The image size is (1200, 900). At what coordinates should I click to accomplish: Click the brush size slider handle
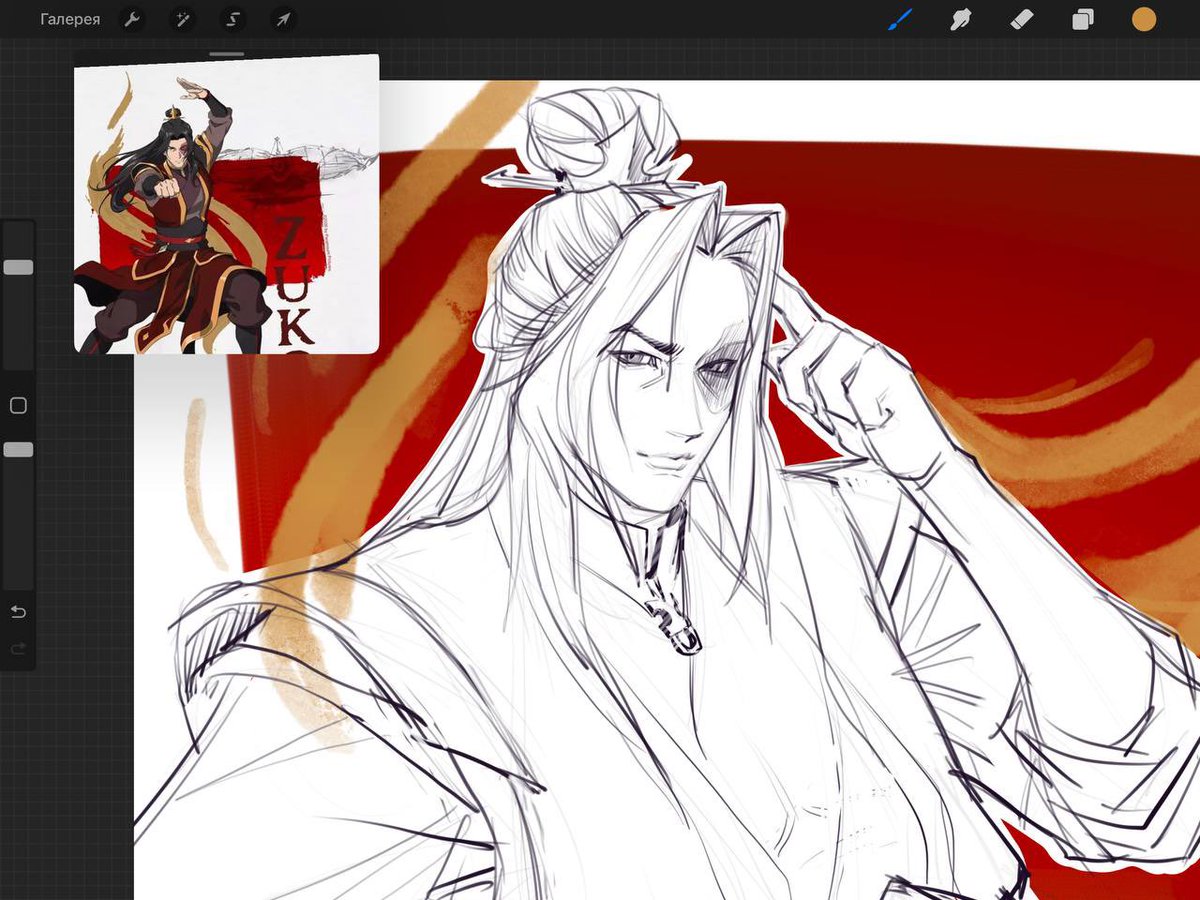(x=18, y=268)
